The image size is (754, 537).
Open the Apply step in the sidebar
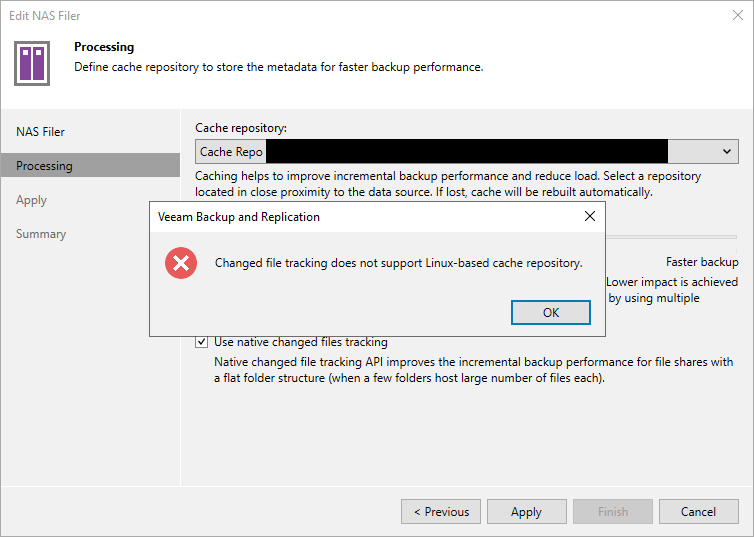(x=31, y=200)
